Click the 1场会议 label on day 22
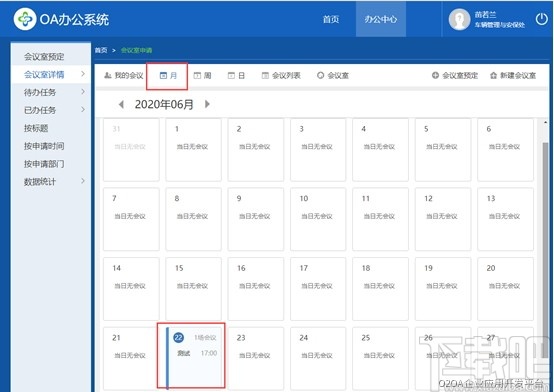Viewport: 554px width, 392px height. coord(205,338)
